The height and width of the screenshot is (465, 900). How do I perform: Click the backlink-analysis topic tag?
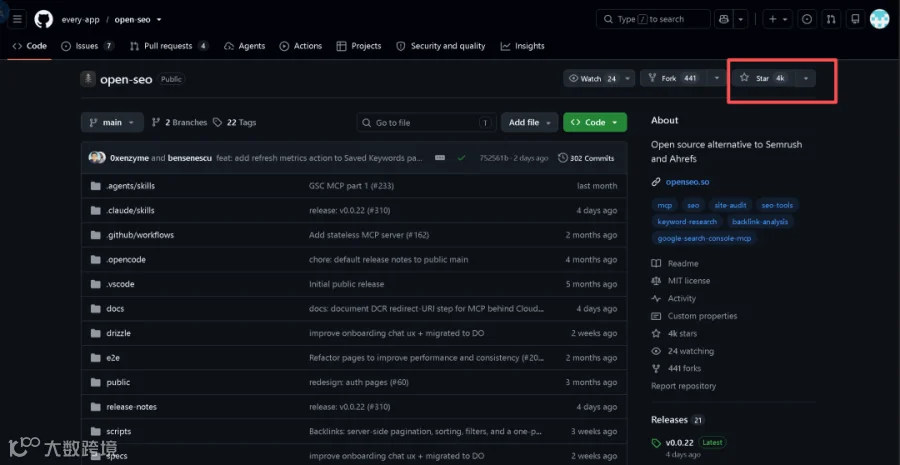click(x=760, y=222)
